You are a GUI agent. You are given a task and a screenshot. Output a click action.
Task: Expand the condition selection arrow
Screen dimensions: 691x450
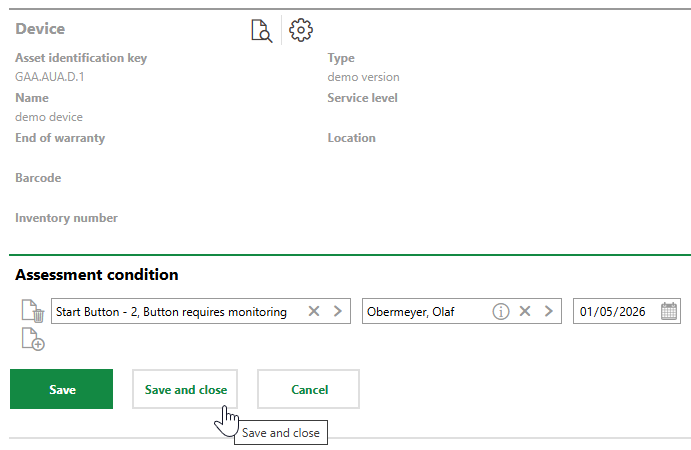(x=338, y=312)
